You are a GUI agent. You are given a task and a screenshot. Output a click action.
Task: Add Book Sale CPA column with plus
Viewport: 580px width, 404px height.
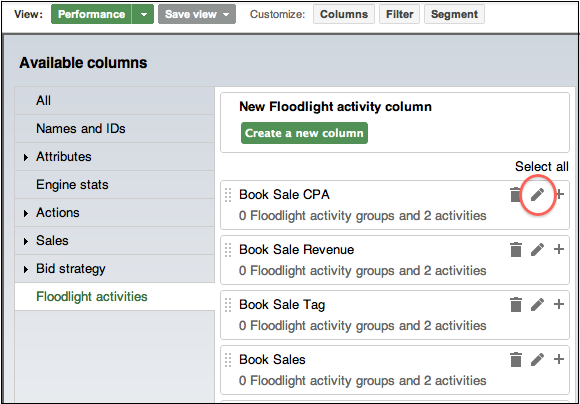pos(560,194)
